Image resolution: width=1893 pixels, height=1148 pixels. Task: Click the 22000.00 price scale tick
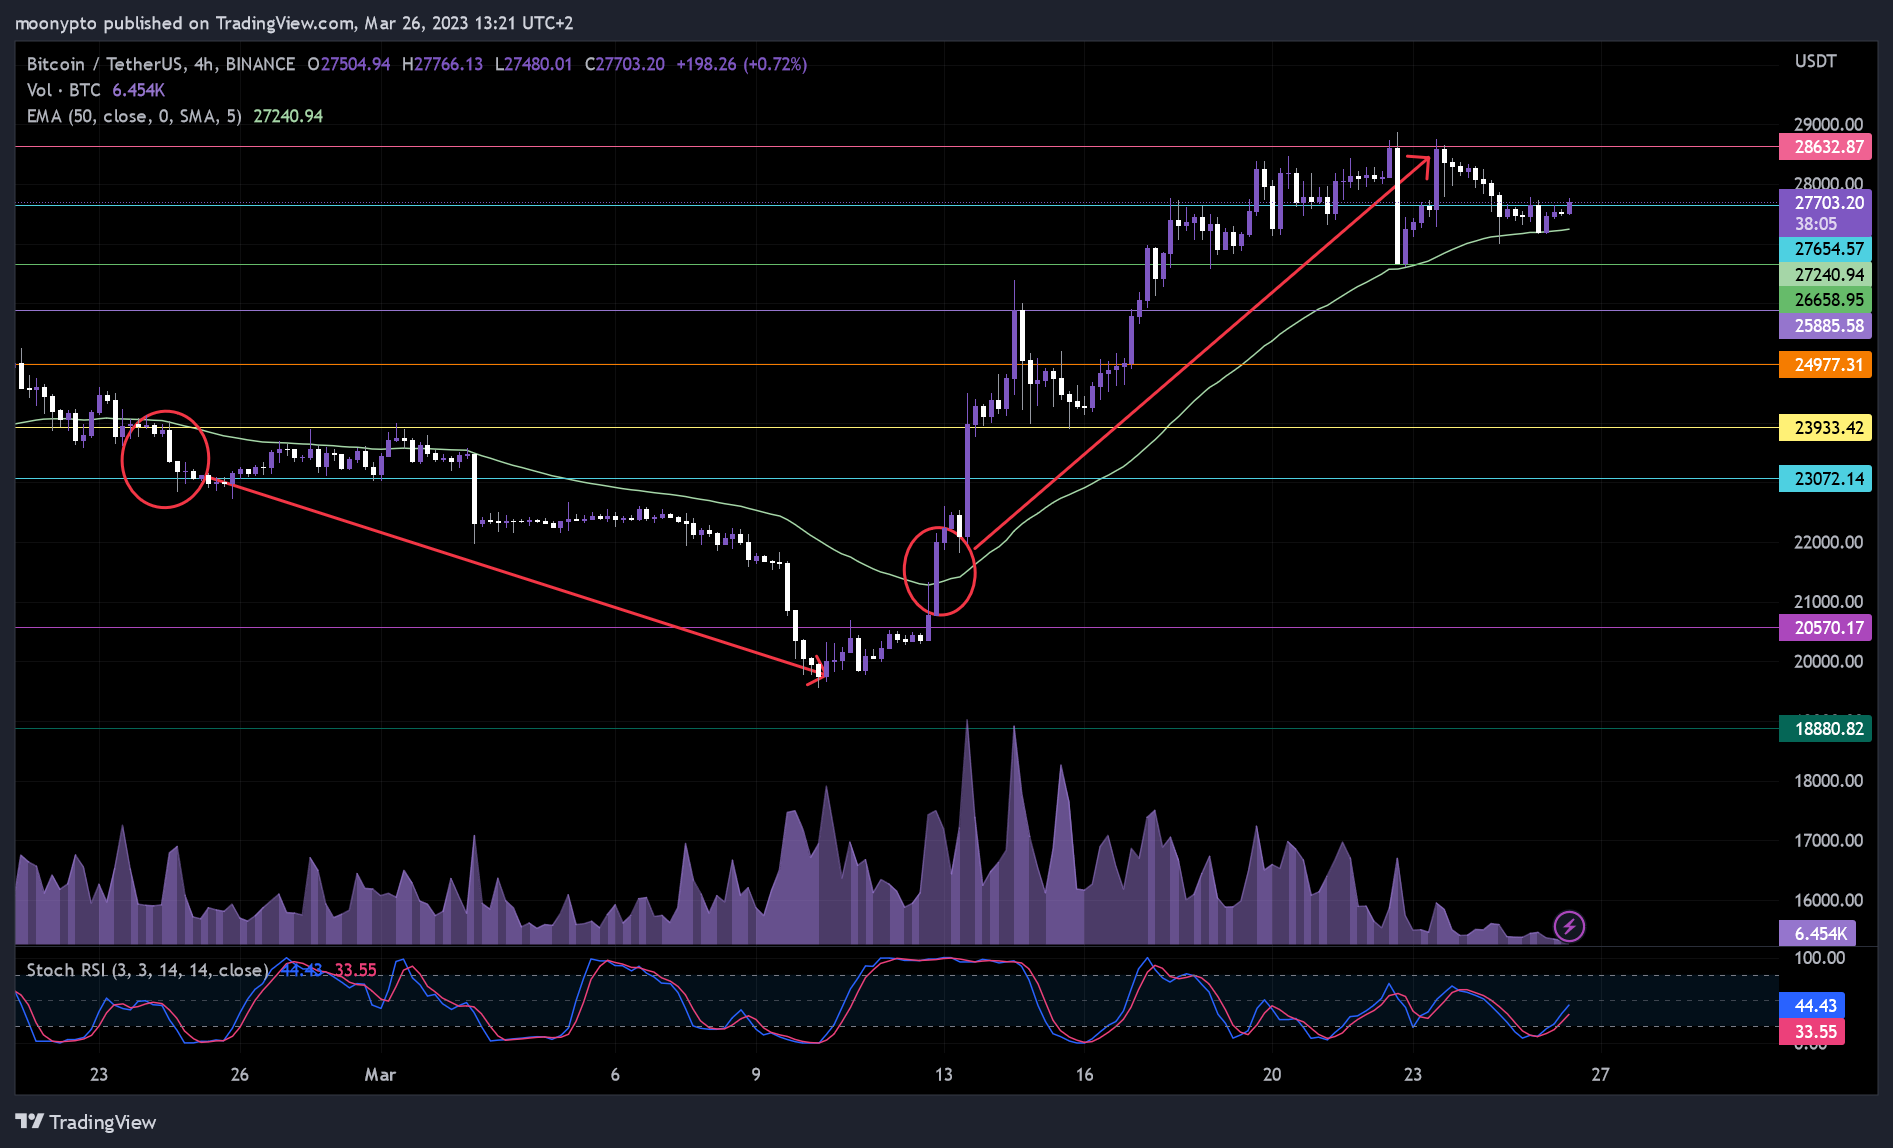[x=1828, y=542]
